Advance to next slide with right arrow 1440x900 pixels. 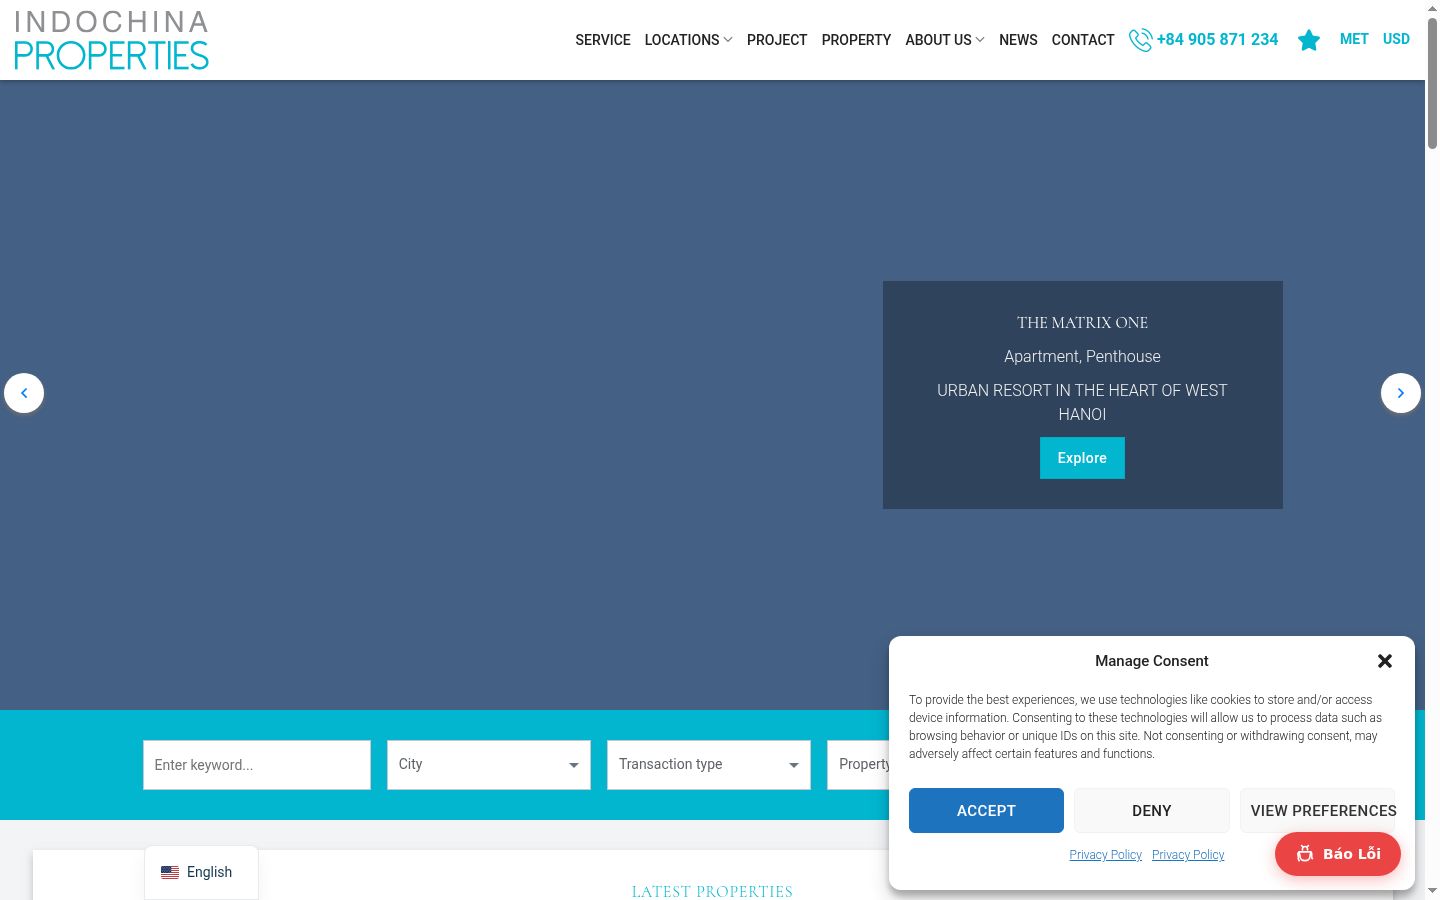click(1401, 393)
